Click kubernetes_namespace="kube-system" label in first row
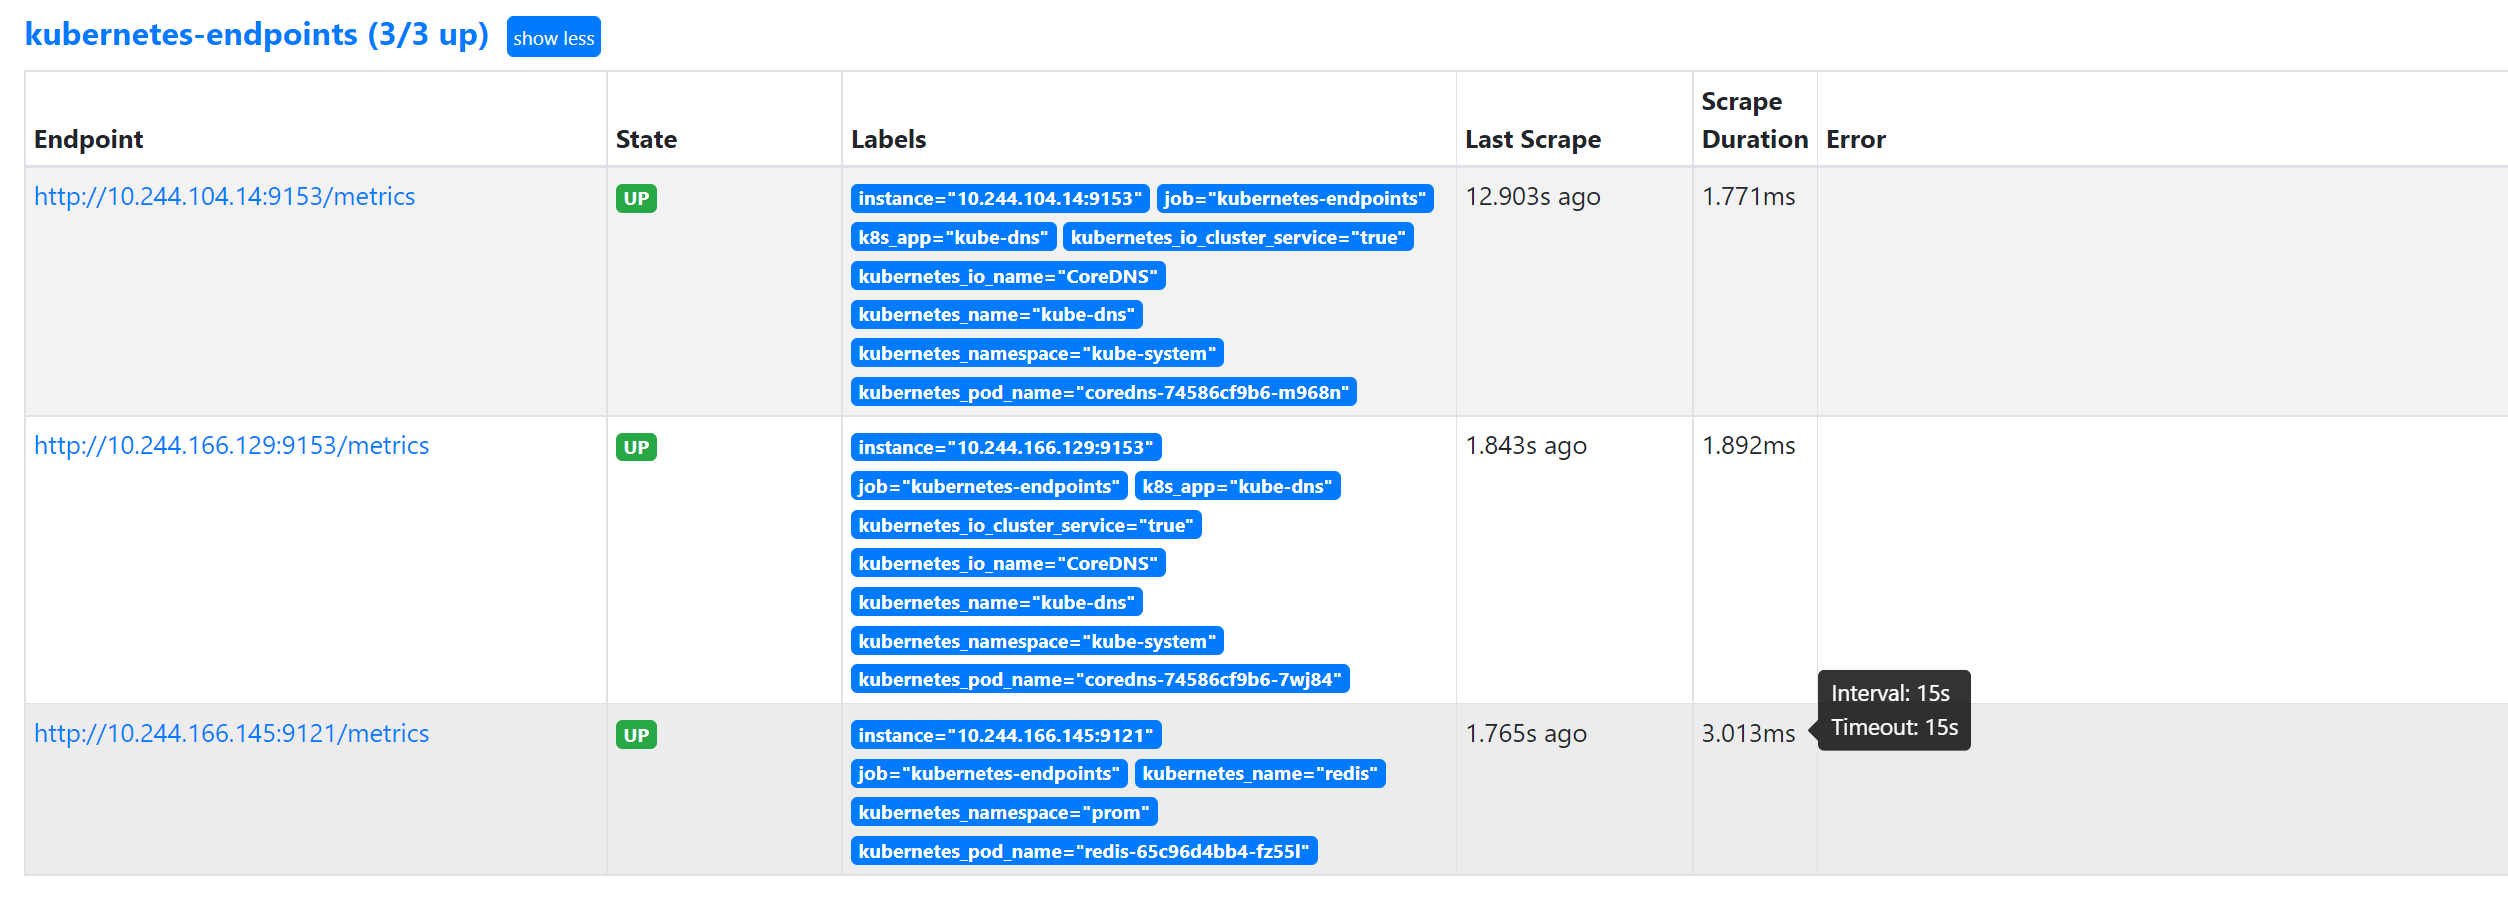The height and width of the screenshot is (903, 2508). coord(1037,353)
